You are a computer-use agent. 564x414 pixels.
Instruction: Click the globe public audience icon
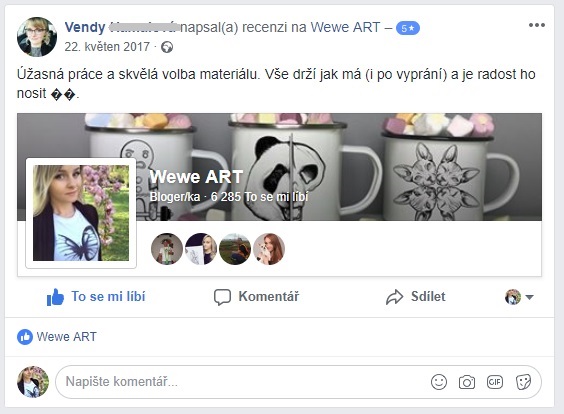click(x=167, y=47)
